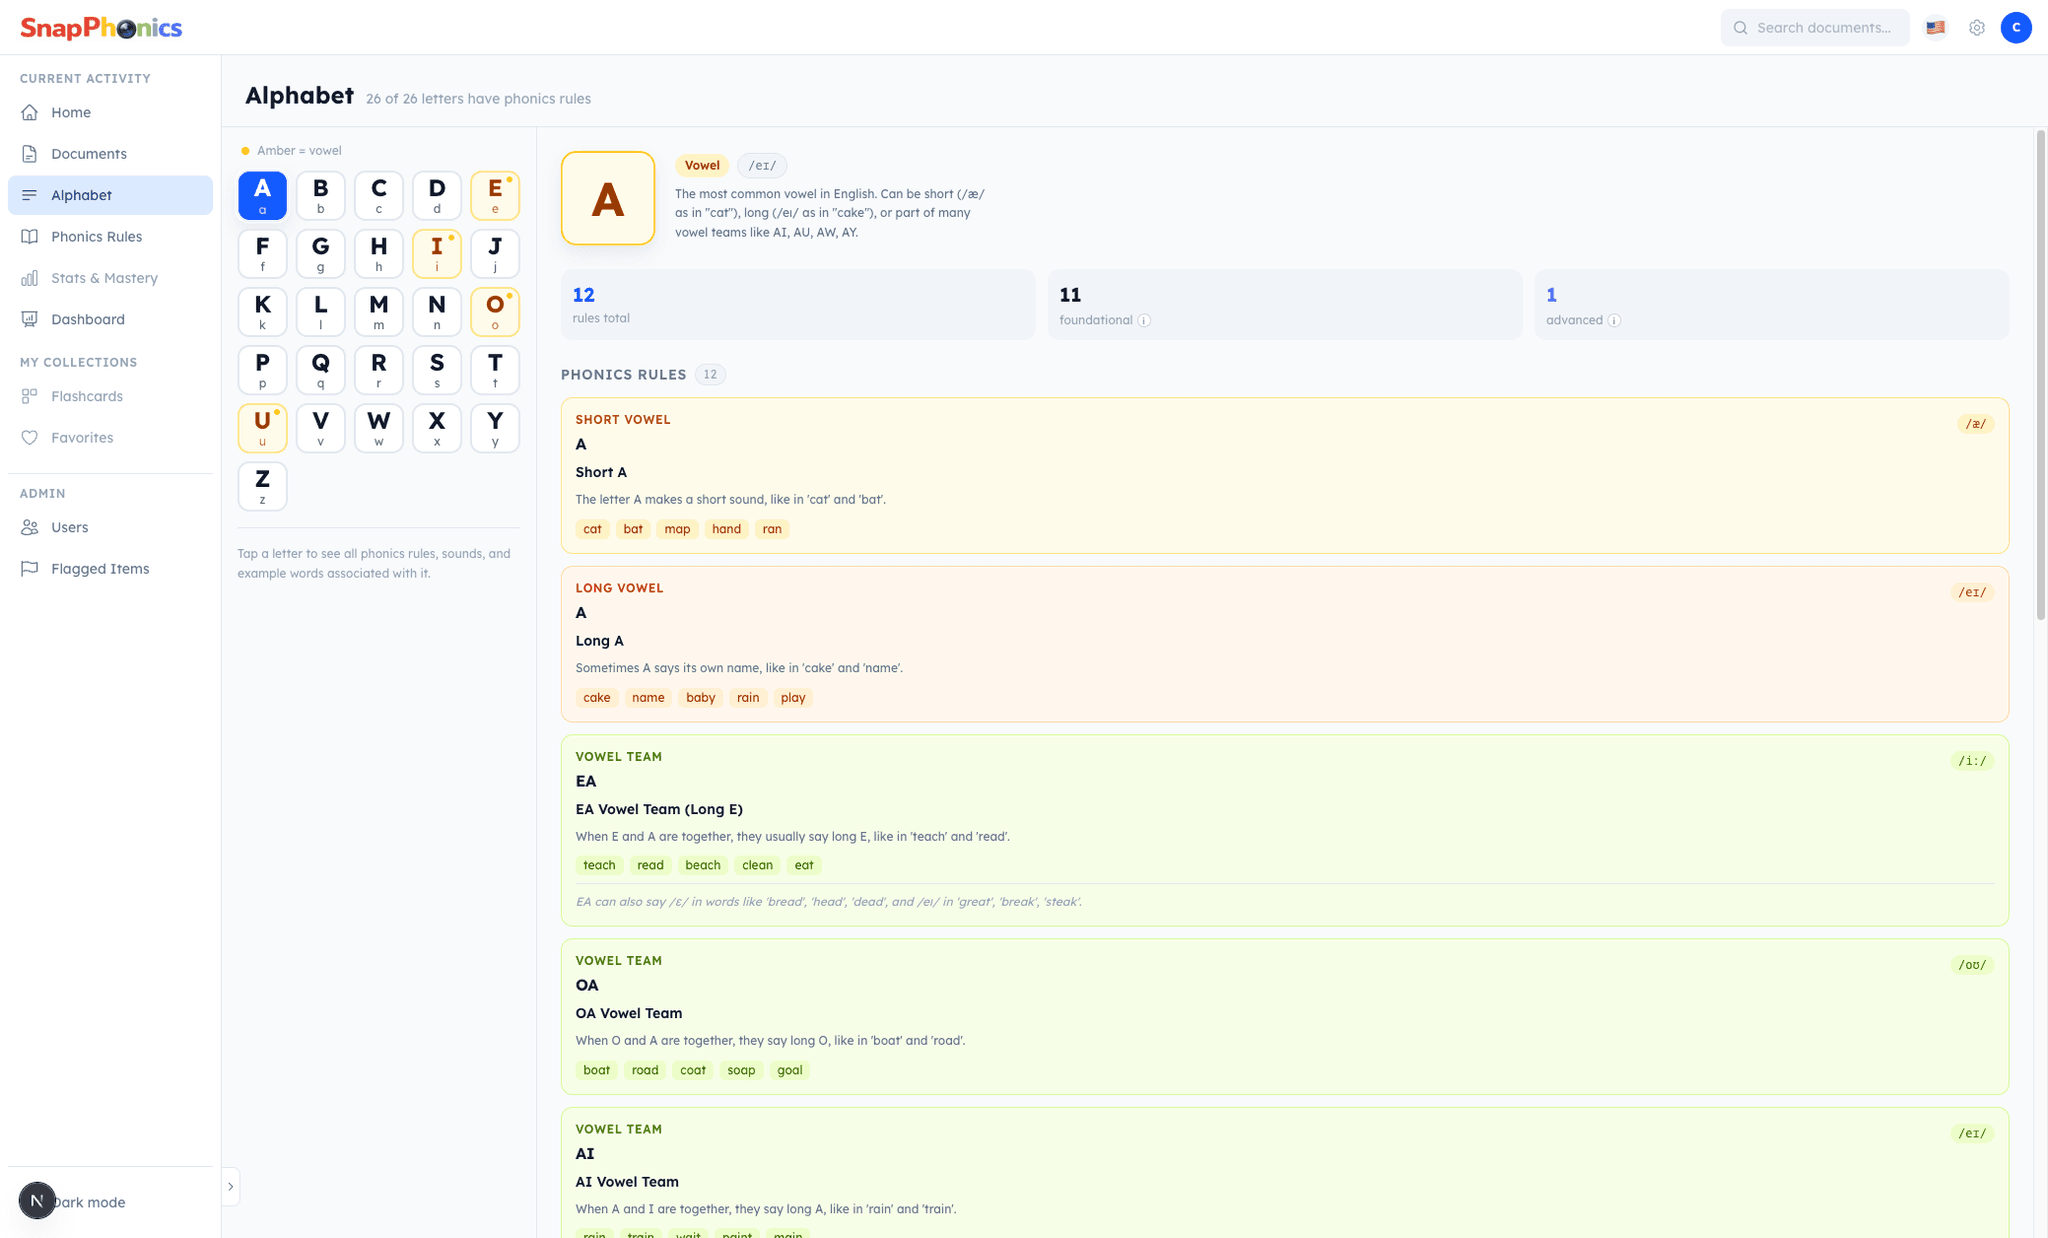
Task: Click the 'cake' example word chip
Action: [x=597, y=698]
